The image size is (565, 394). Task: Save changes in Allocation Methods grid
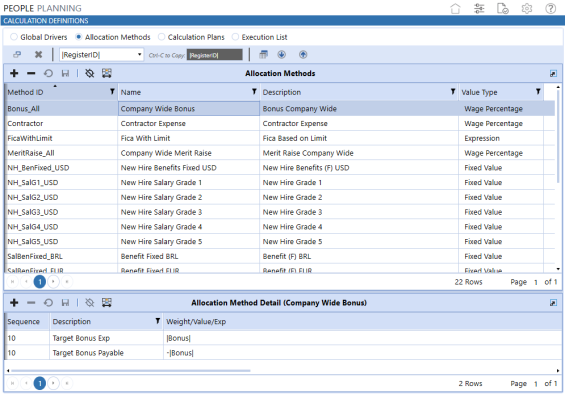(x=65, y=73)
